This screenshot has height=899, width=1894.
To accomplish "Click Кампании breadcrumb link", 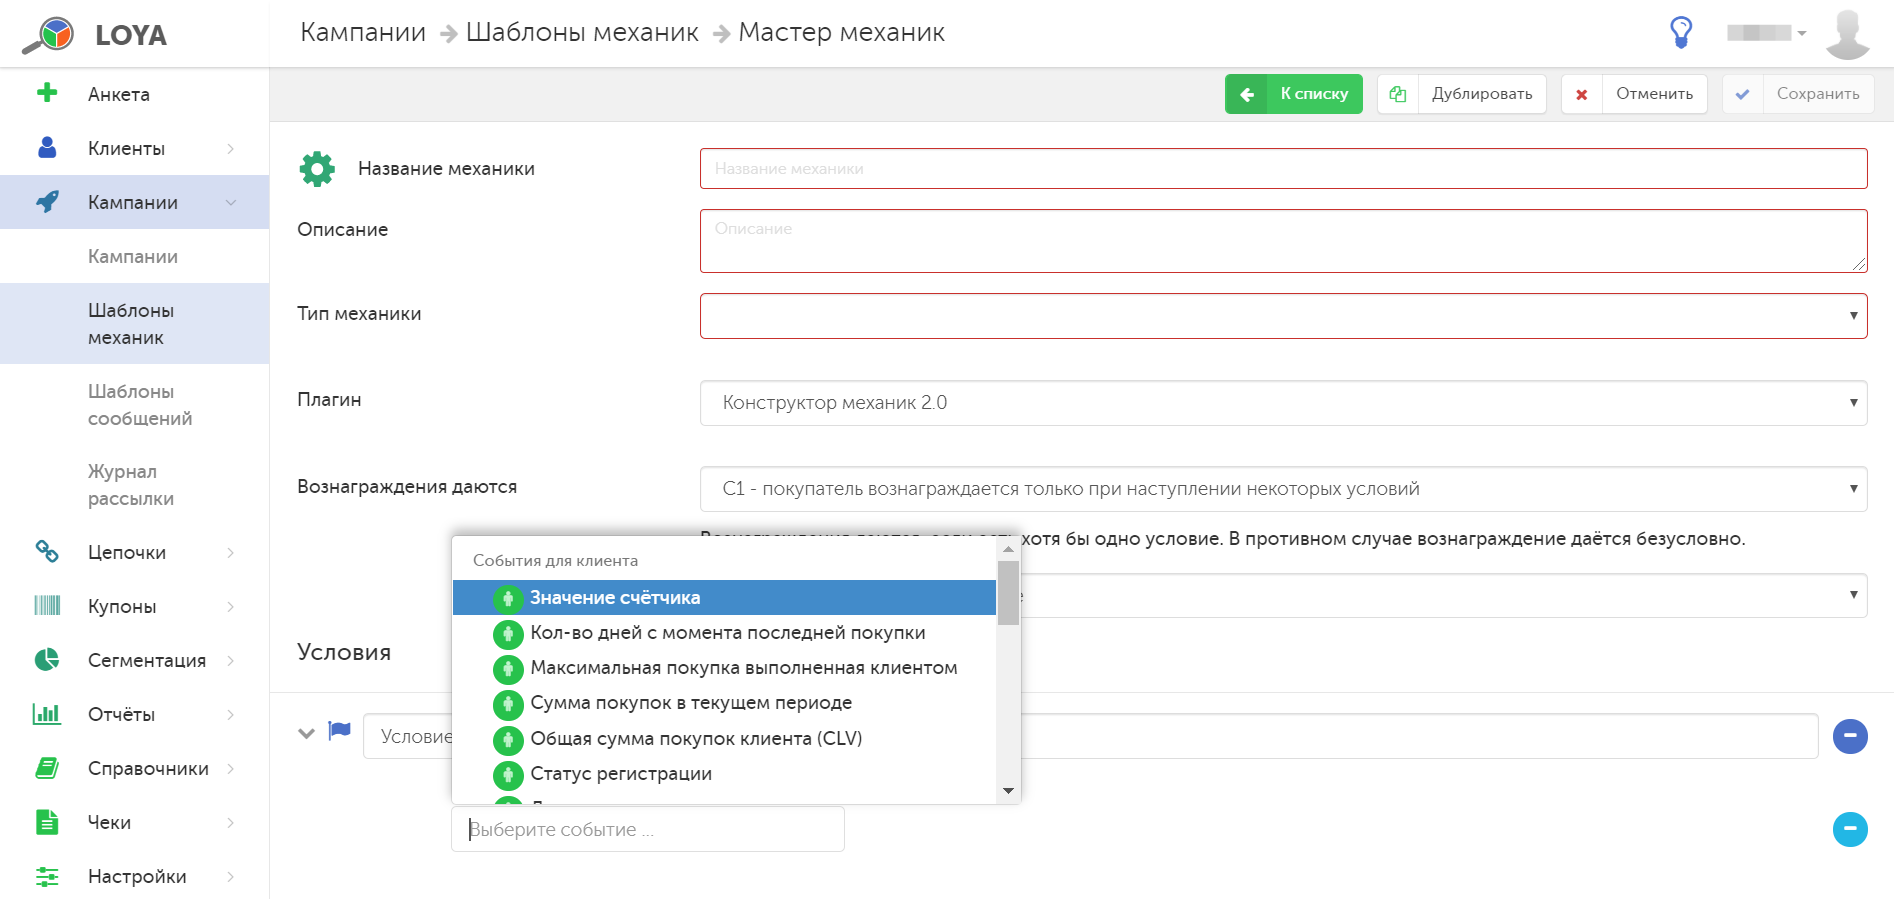I will 363,32.
